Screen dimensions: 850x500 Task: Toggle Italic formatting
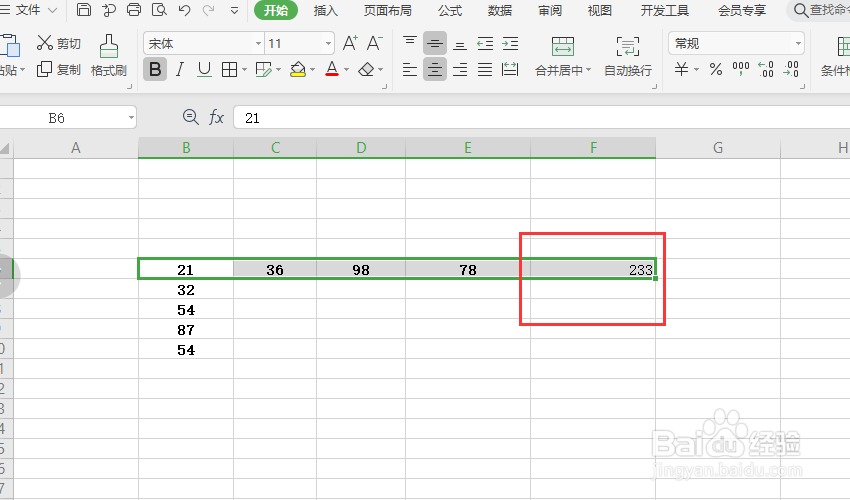(180, 69)
